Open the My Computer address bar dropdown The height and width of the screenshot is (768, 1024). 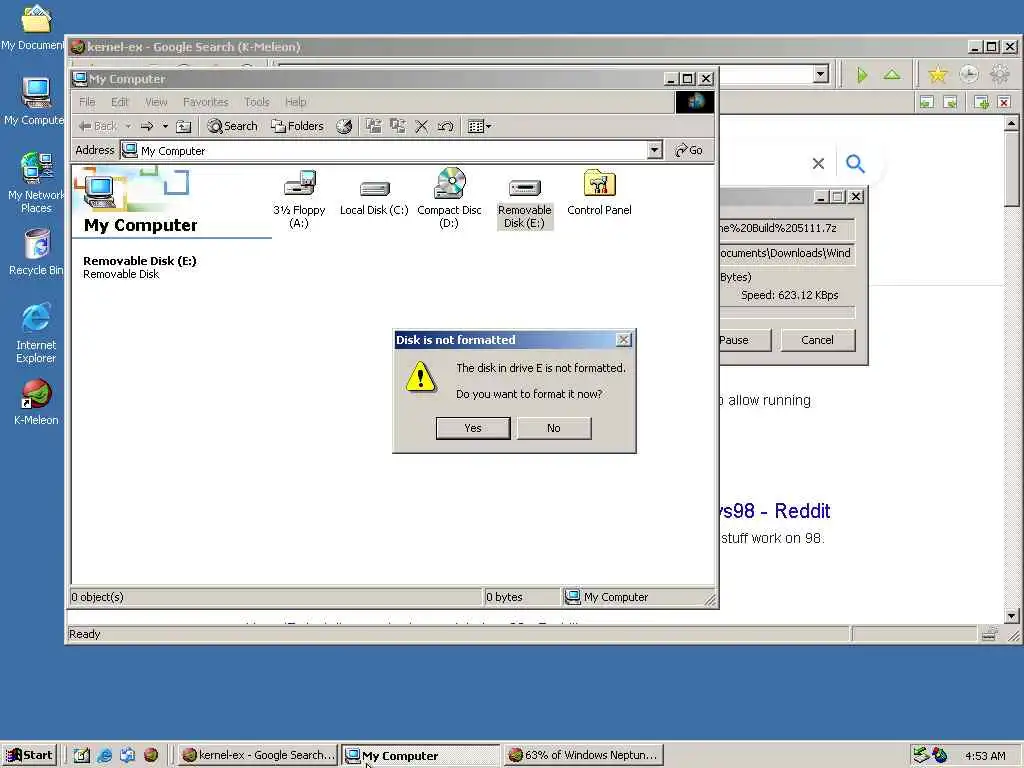[654, 151]
